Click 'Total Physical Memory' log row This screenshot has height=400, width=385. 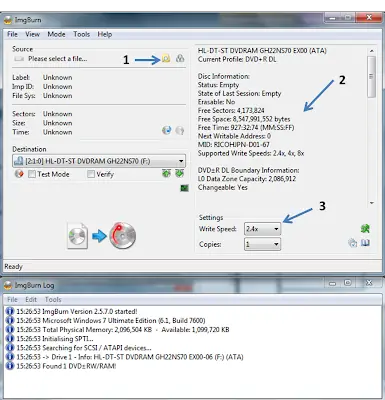click(x=123, y=330)
